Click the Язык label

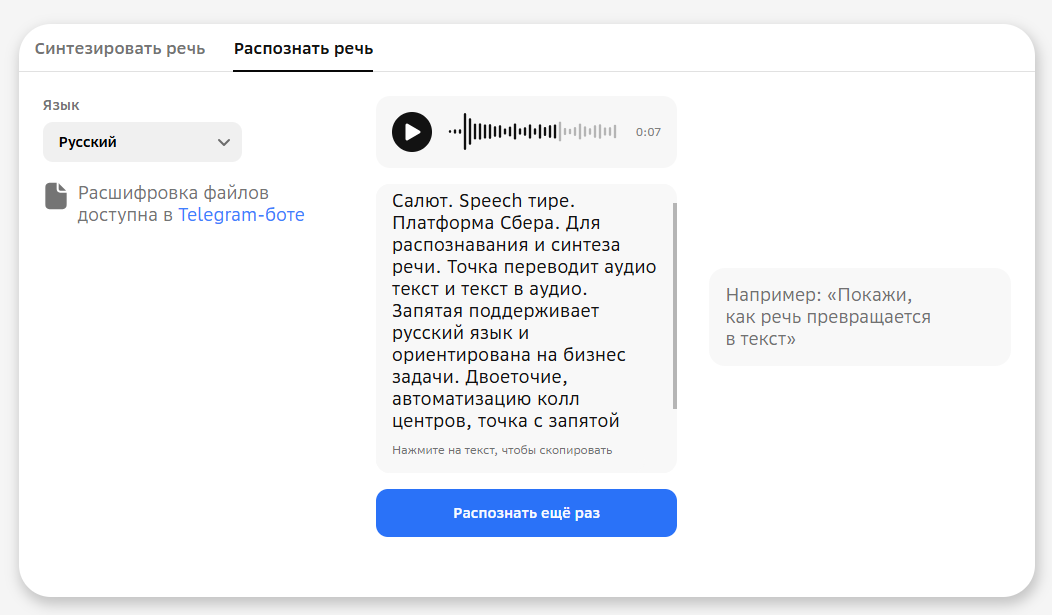[61, 105]
